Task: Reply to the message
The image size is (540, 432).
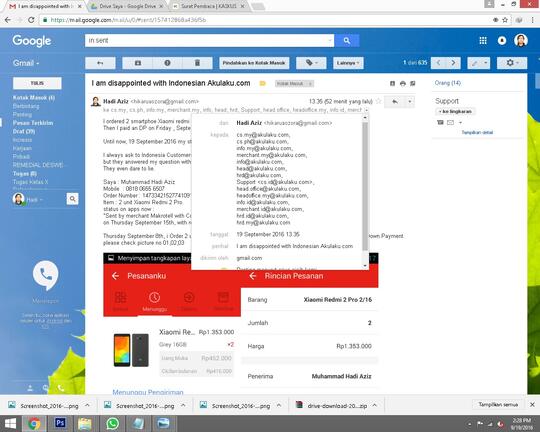Action: point(395,102)
